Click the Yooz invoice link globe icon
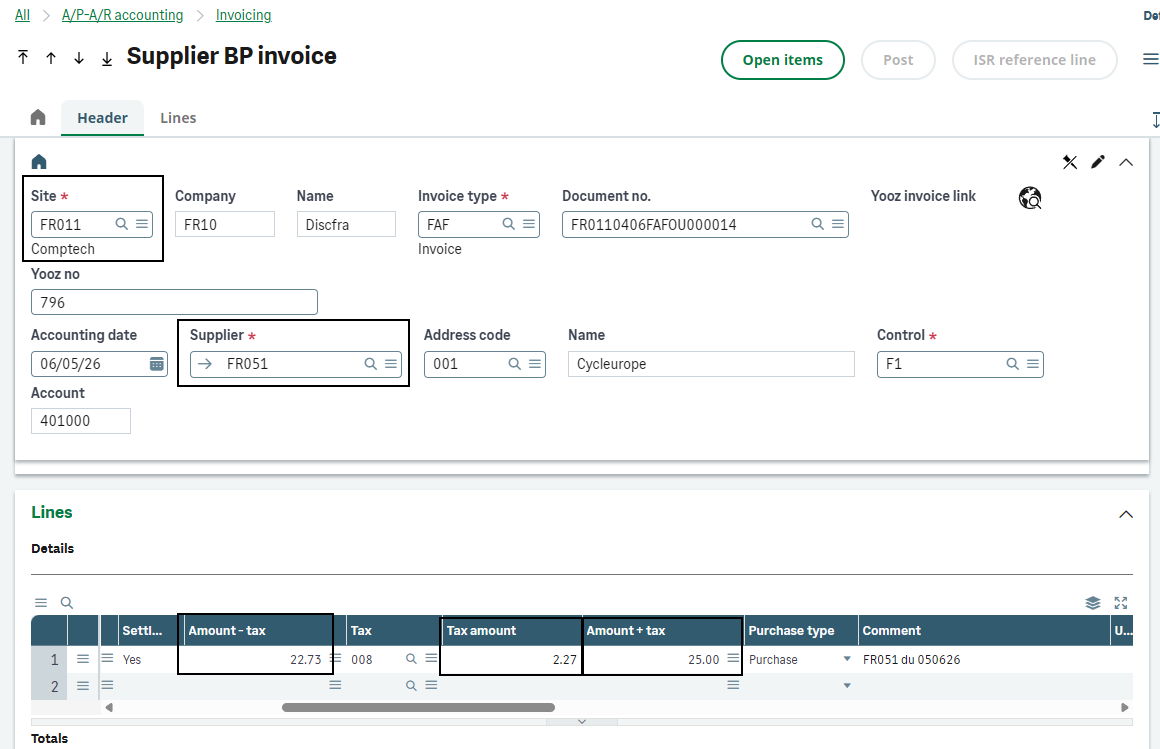The width and height of the screenshot is (1160, 749). pyautogui.click(x=1030, y=198)
